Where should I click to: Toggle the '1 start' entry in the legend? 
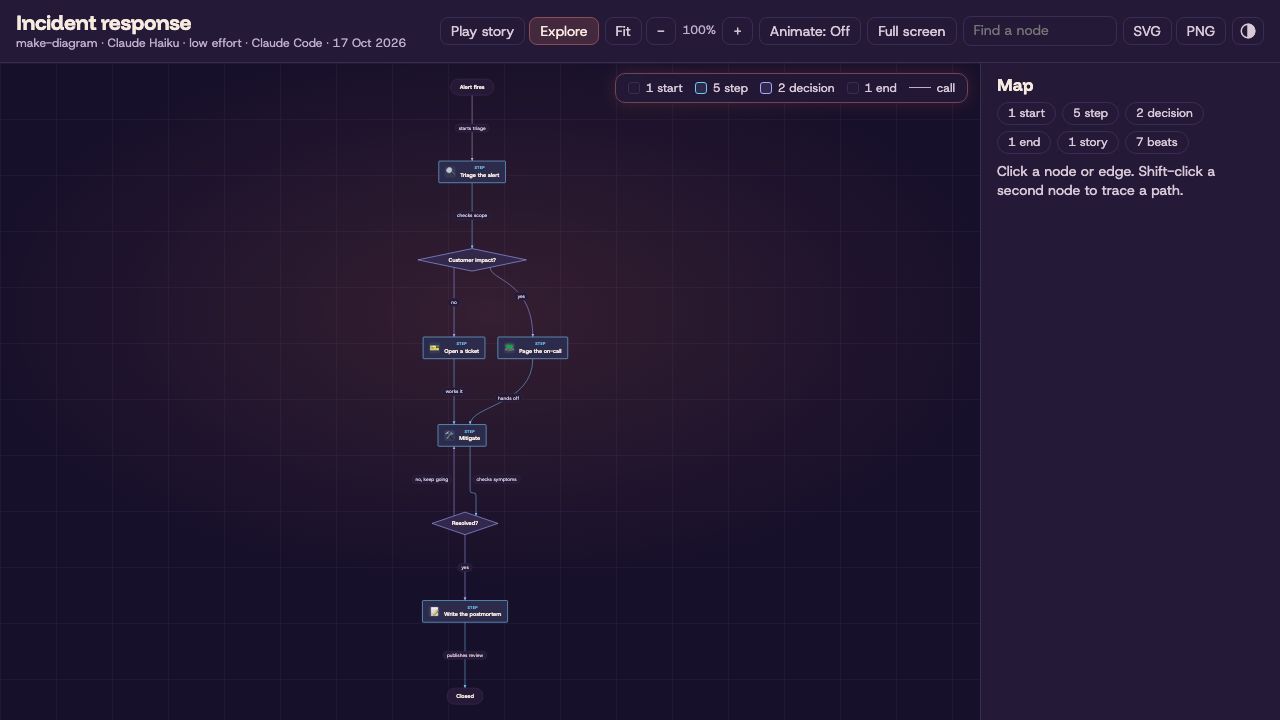pos(655,88)
